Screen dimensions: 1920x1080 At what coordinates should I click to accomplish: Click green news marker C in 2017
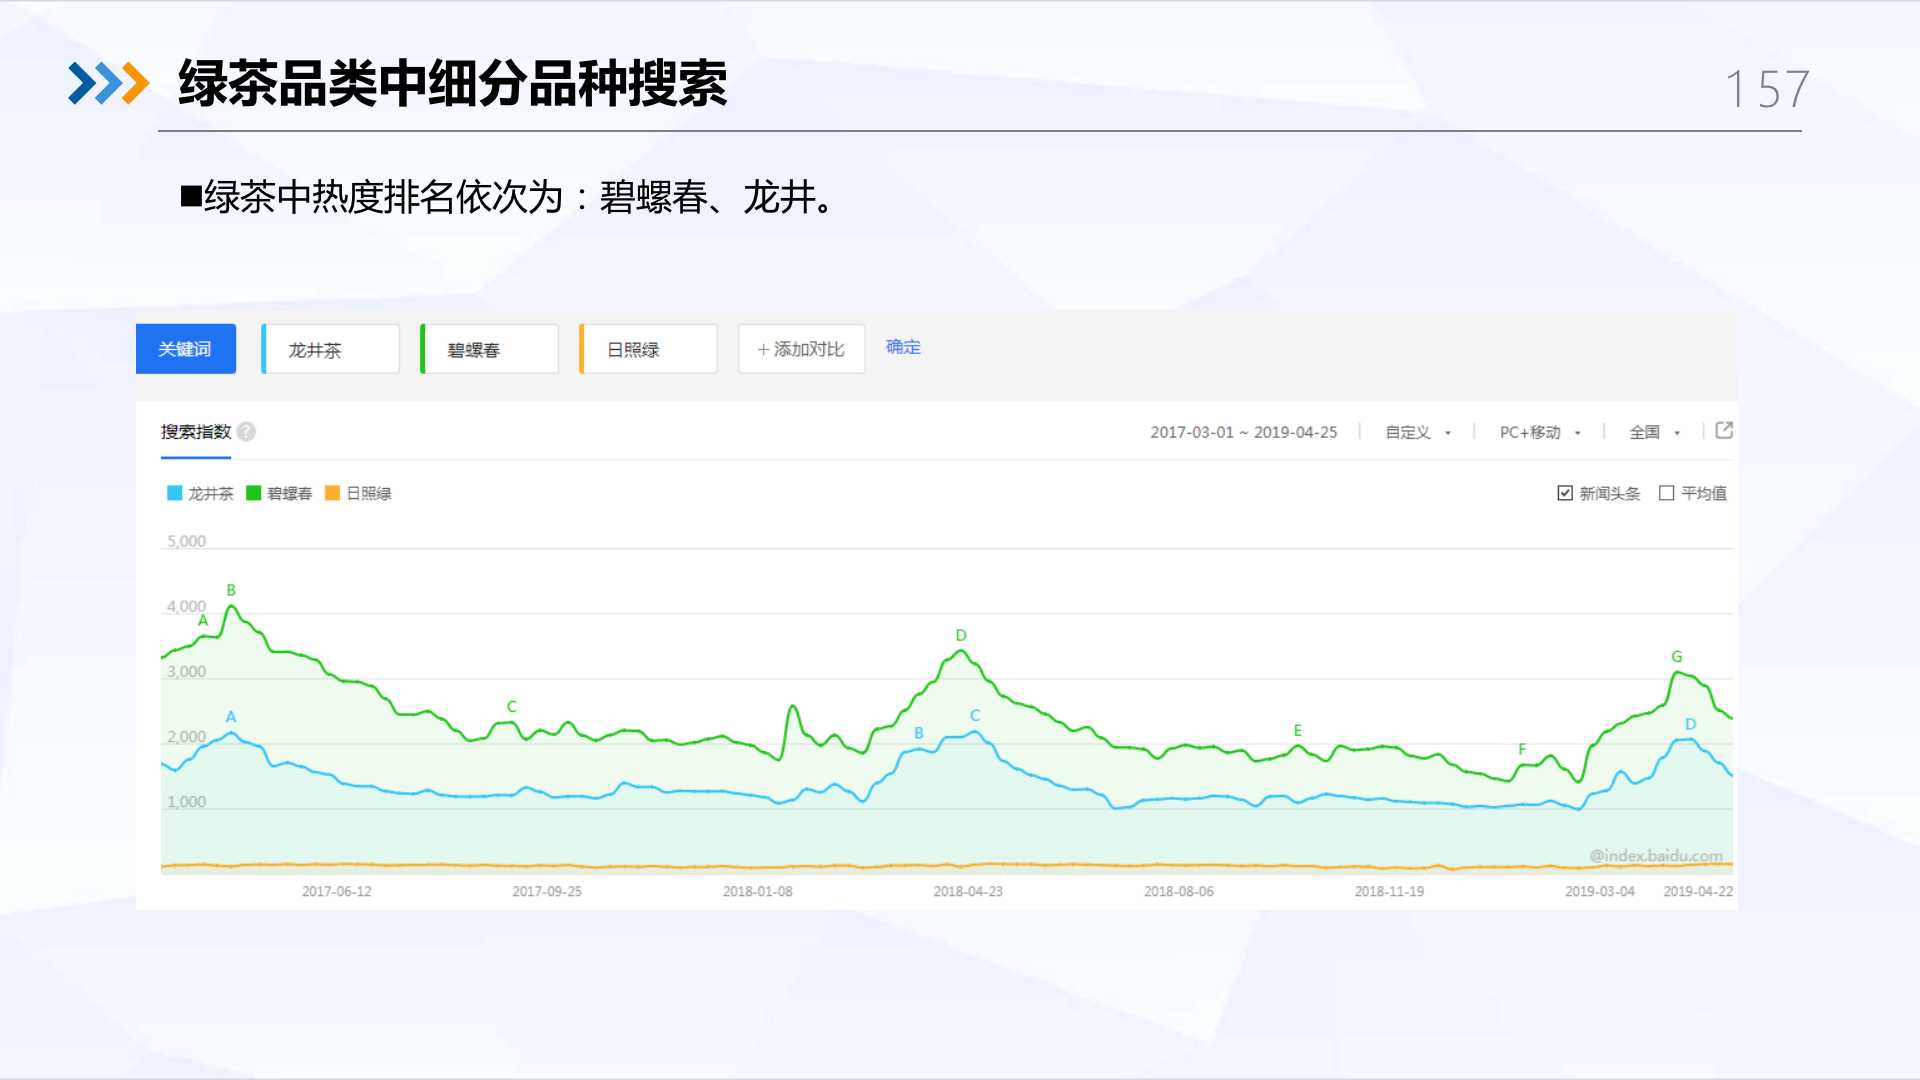click(512, 707)
